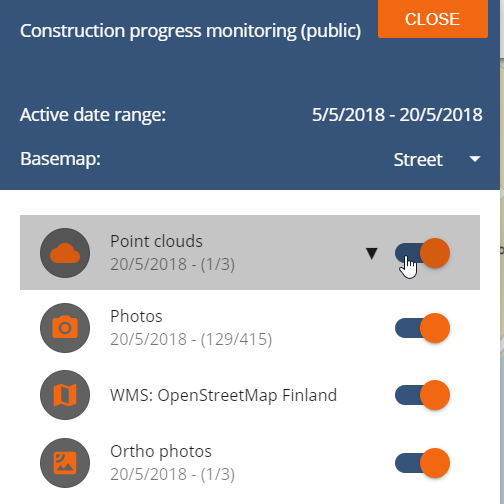Click the CLOSE button
The width and height of the screenshot is (504, 504).
(x=433, y=19)
